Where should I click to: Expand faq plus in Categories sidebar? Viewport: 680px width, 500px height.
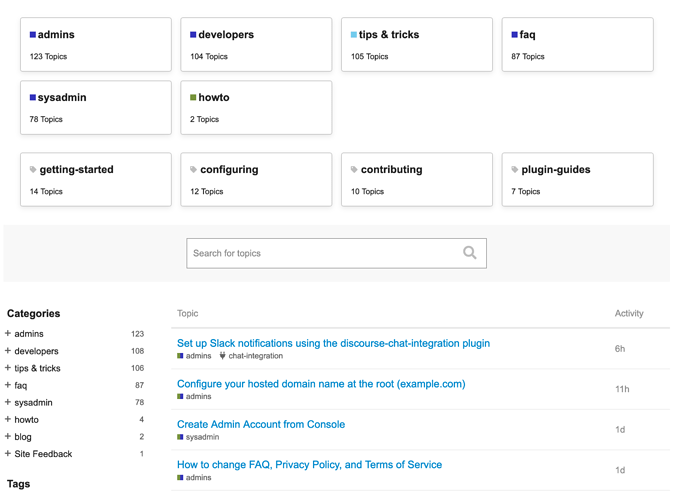coord(8,385)
